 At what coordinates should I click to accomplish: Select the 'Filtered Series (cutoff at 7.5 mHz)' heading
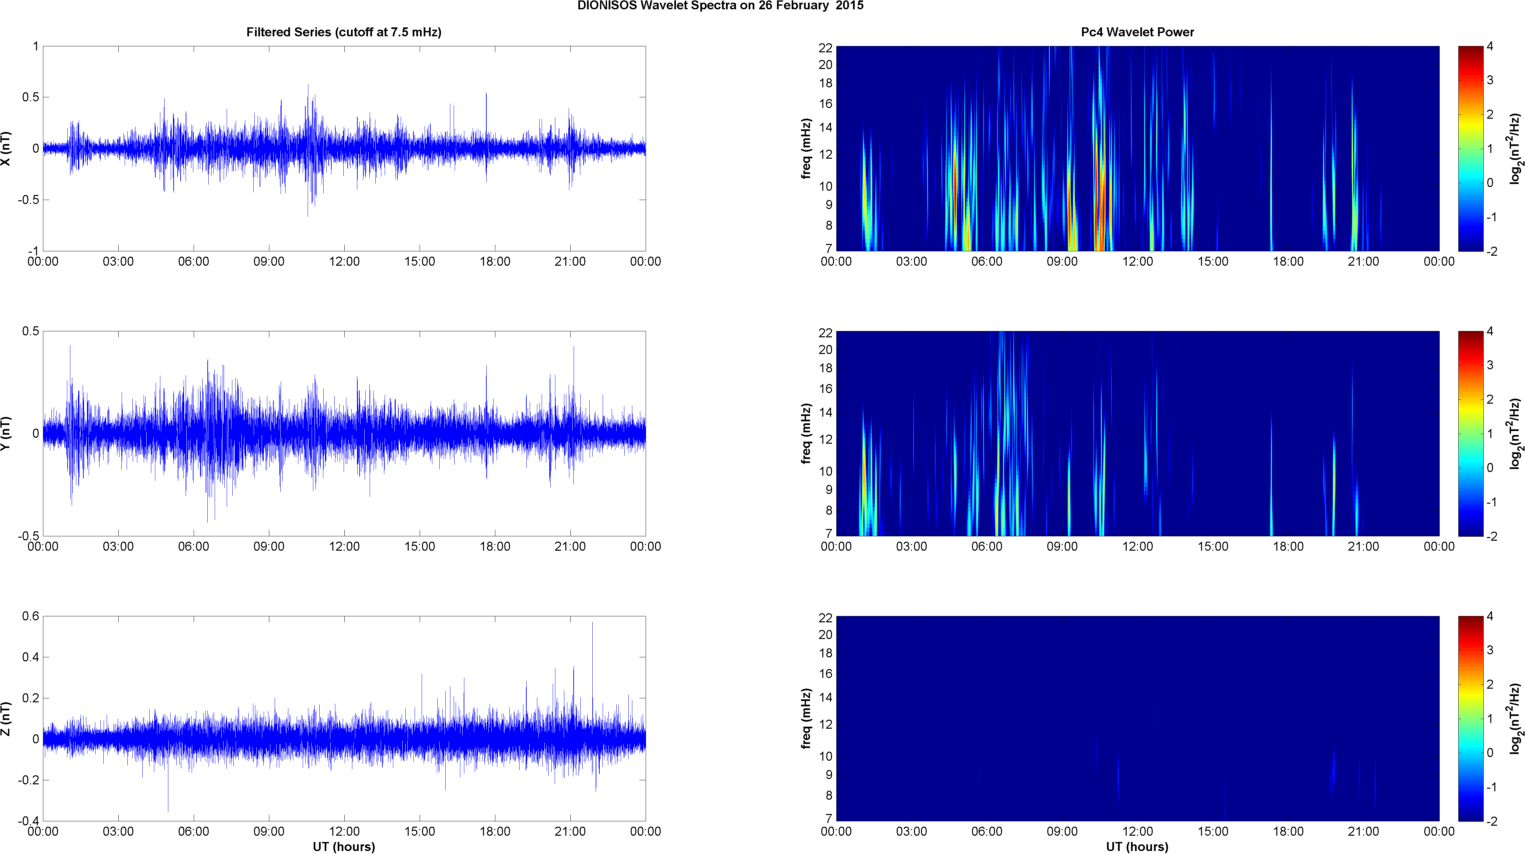[344, 32]
